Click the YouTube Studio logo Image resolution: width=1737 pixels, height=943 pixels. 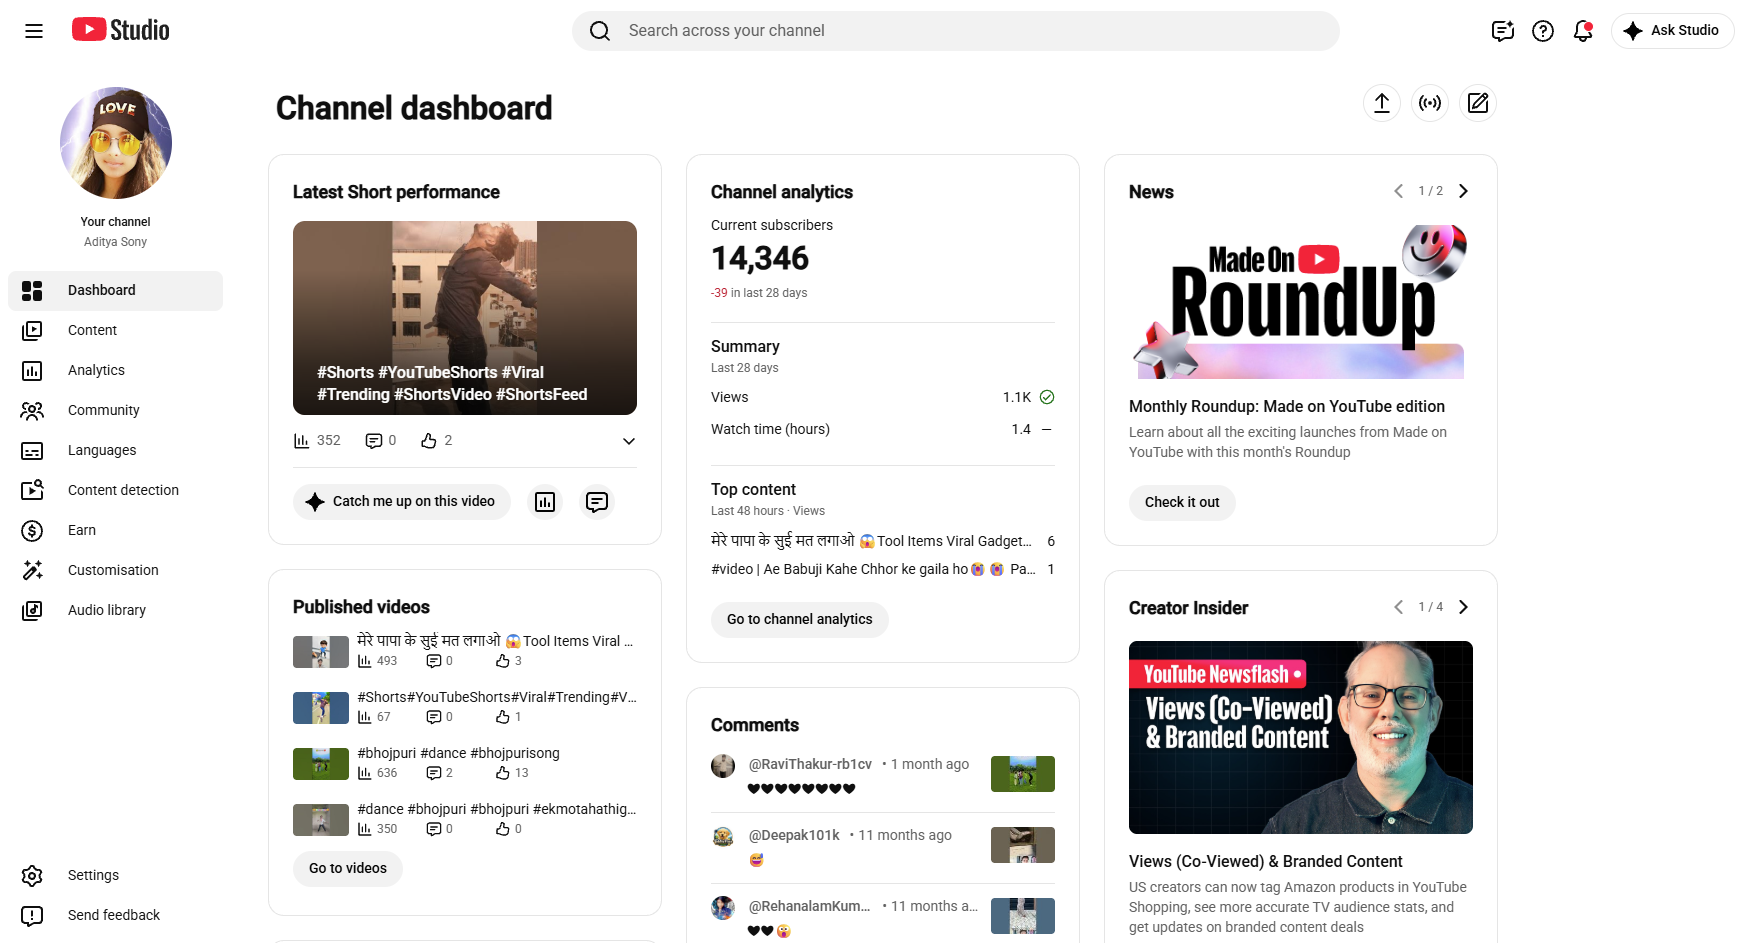tap(120, 30)
